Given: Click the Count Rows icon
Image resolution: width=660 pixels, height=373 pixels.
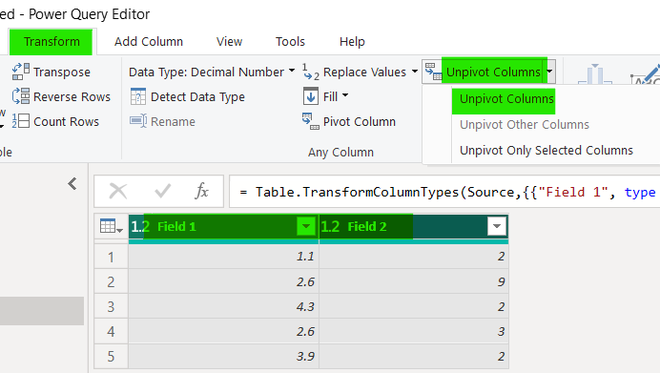Looking at the screenshot, I should (x=21, y=121).
